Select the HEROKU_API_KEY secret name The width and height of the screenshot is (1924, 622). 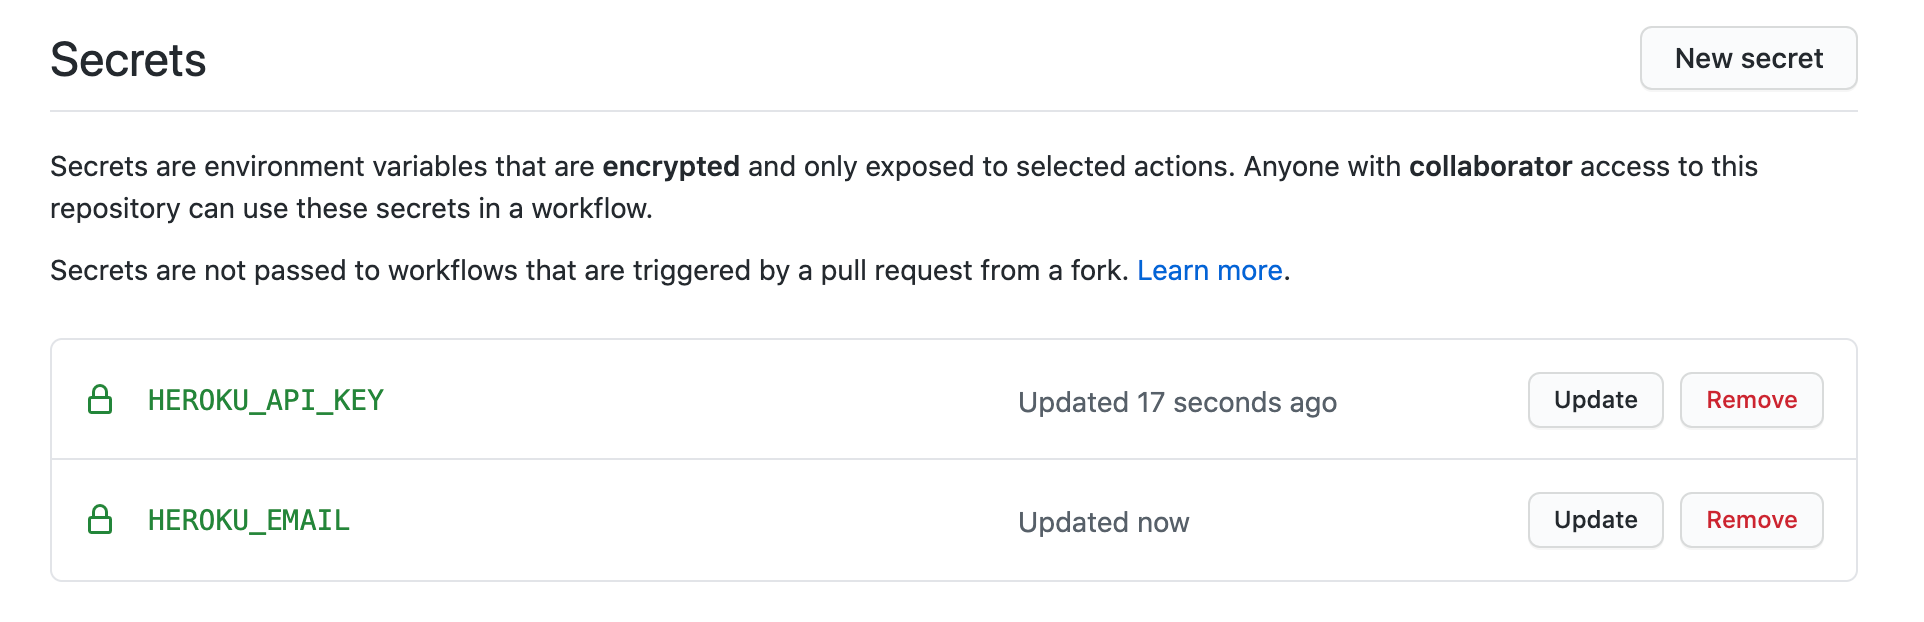click(266, 400)
